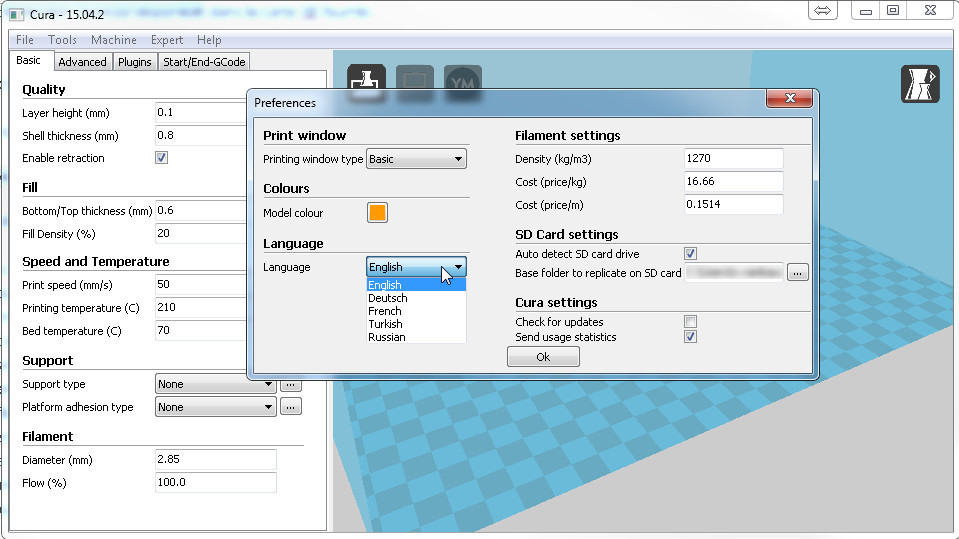The image size is (959, 539).
Task: Click the Cost (price/kg) field
Action: (733, 182)
